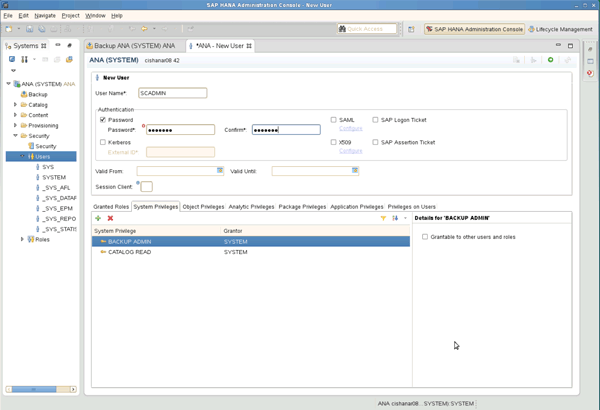The height and width of the screenshot is (410, 600).
Task: Click the Configure link under X509
Action: coord(351,151)
